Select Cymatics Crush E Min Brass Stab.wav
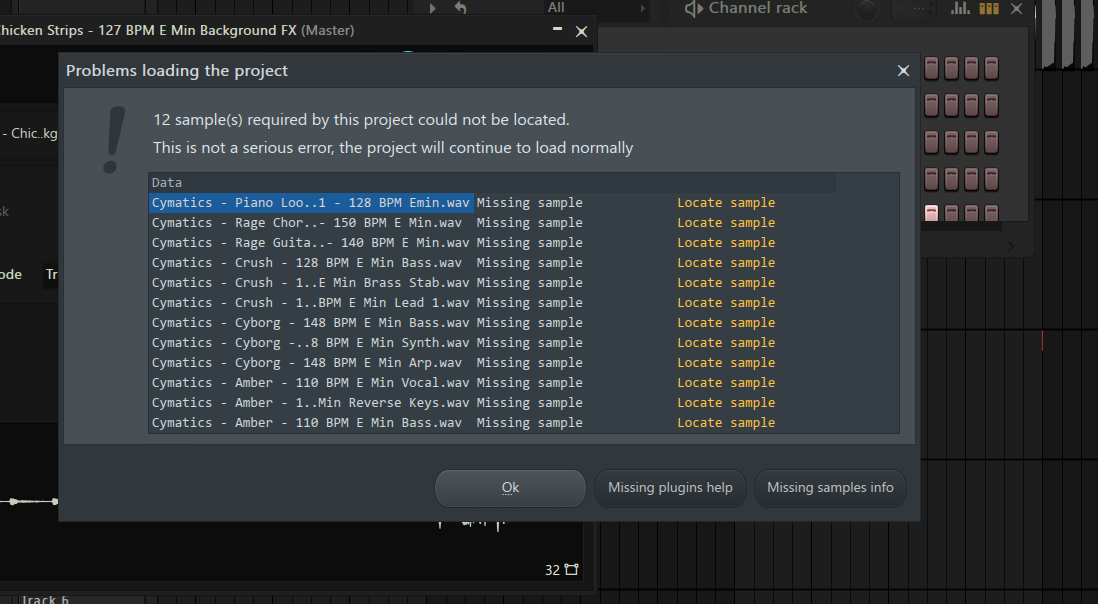Screen dimensions: 1098x604 pyautogui.click(x=310, y=283)
